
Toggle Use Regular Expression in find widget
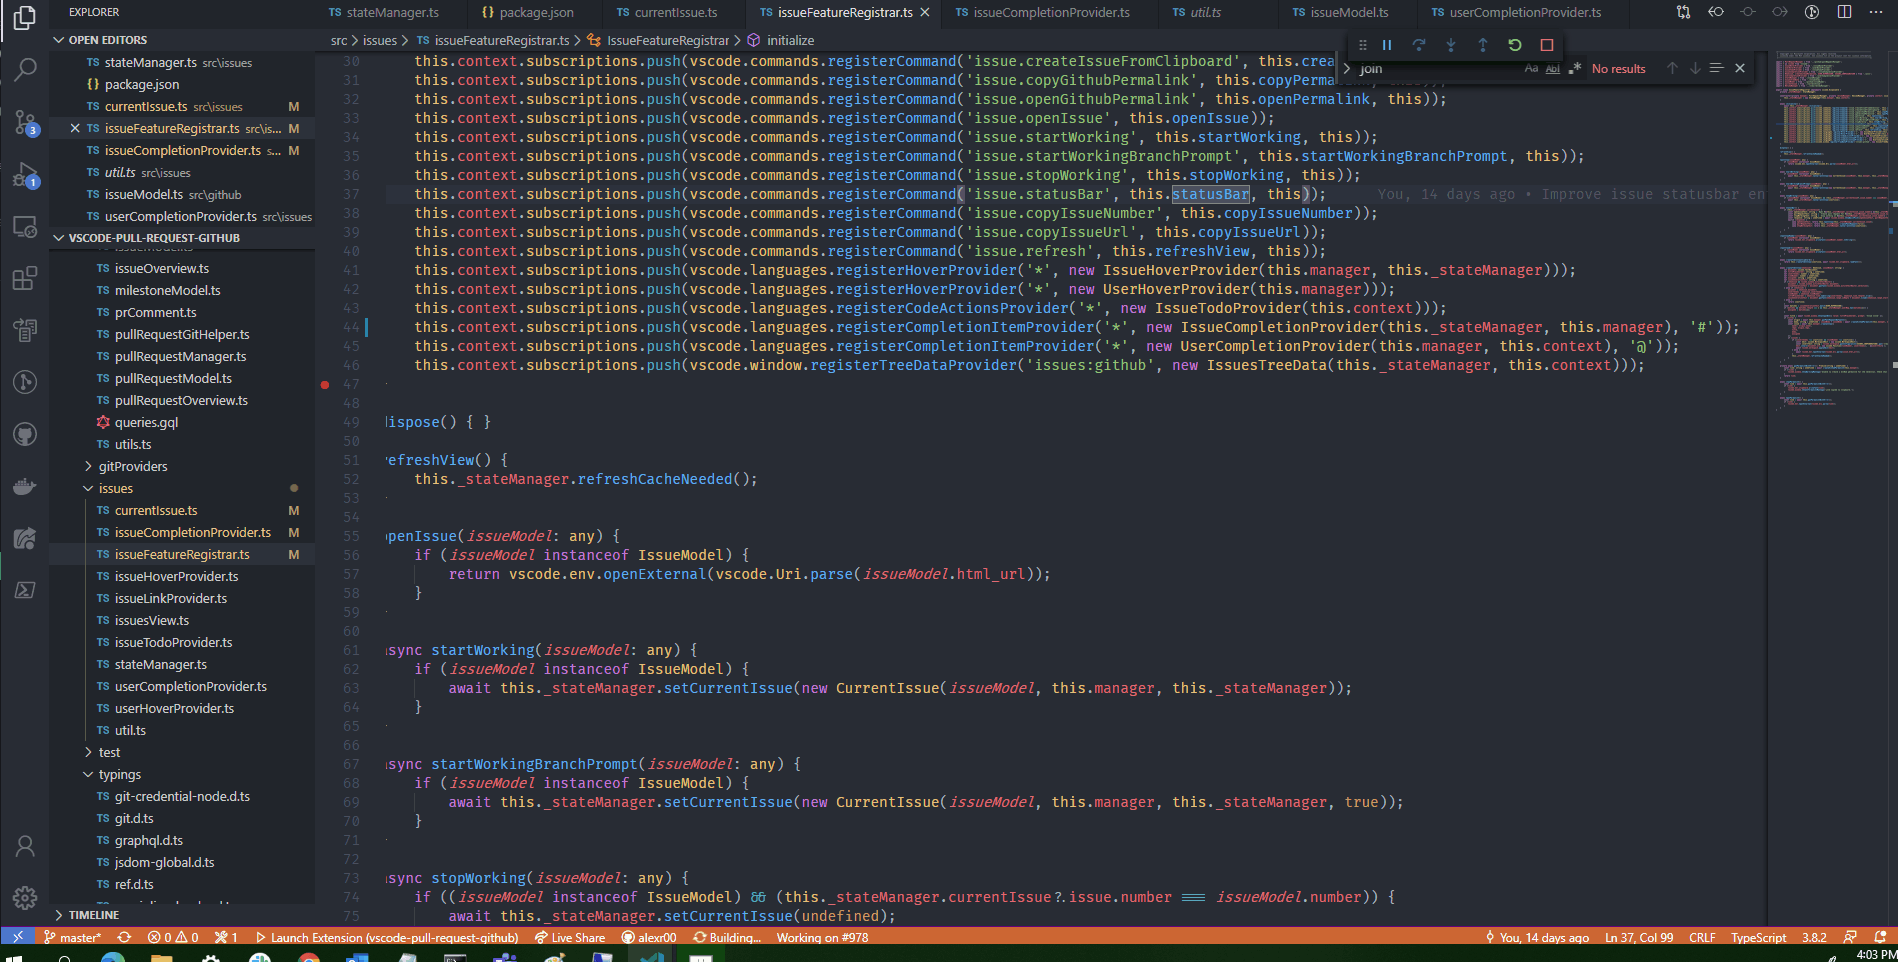pyautogui.click(x=1574, y=68)
